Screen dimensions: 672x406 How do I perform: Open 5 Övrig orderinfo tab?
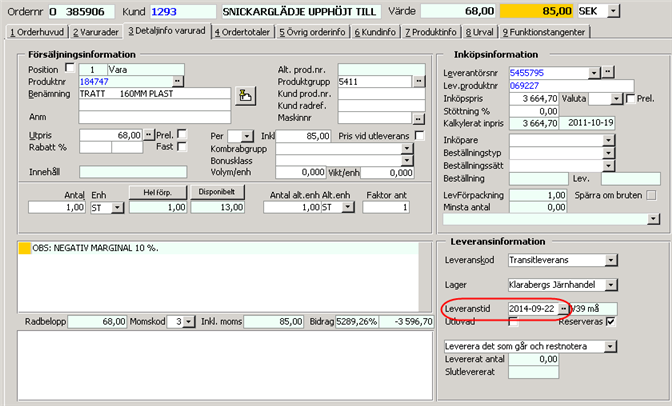(312, 32)
